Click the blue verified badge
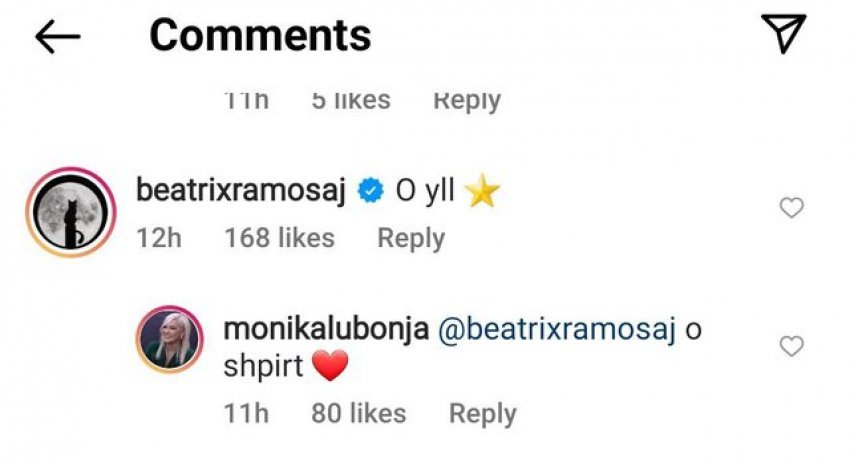The height and width of the screenshot is (462, 850). [372, 192]
